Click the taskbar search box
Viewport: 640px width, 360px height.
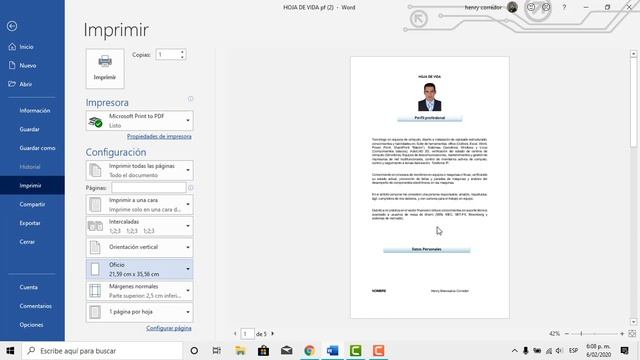[x=102, y=351]
